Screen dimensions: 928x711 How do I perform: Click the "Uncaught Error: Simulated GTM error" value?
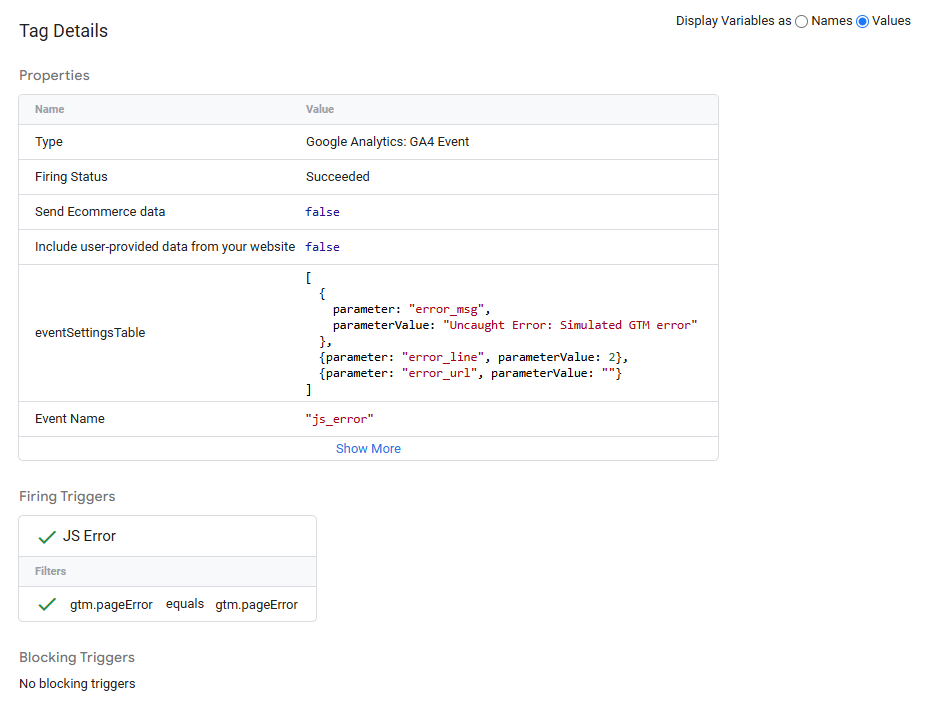click(x=570, y=325)
